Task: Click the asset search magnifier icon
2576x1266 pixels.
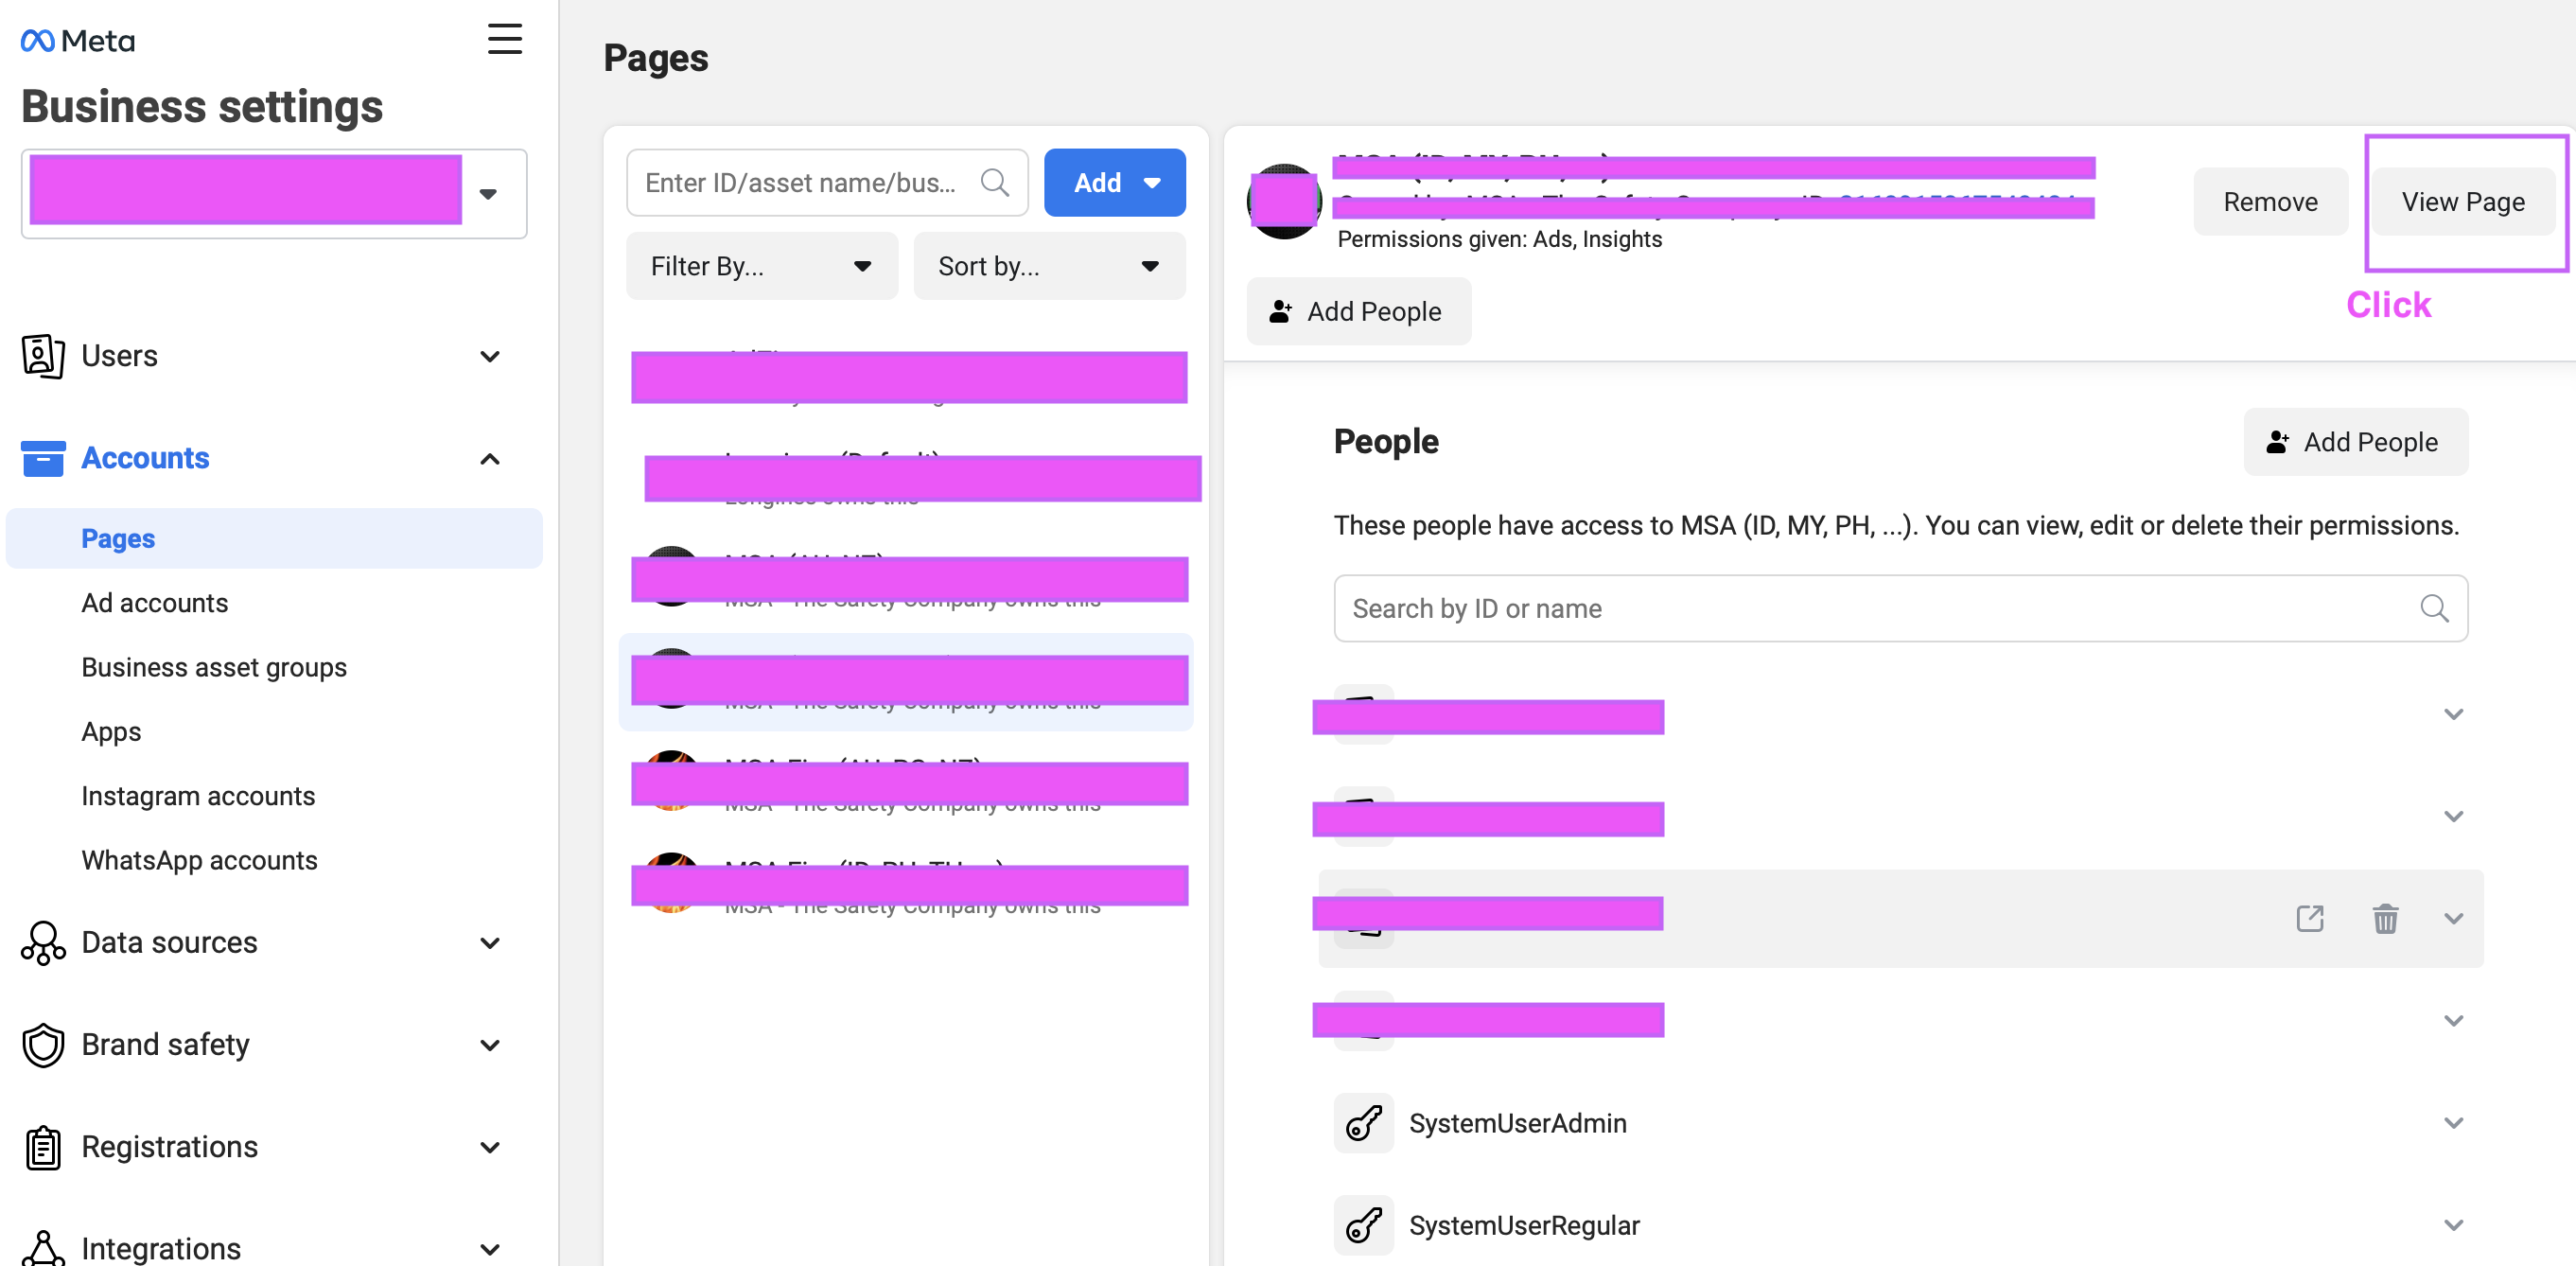Action: [x=994, y=182]
